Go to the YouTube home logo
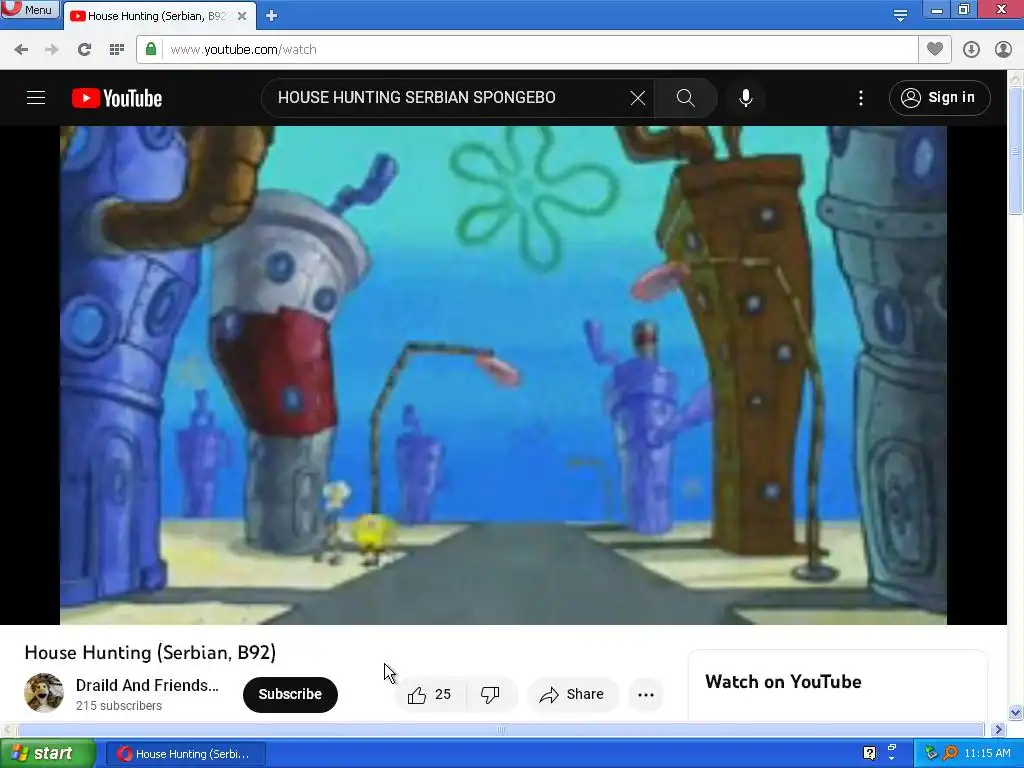This screenshot has height=768, width=1024. [x=117, y=98]
